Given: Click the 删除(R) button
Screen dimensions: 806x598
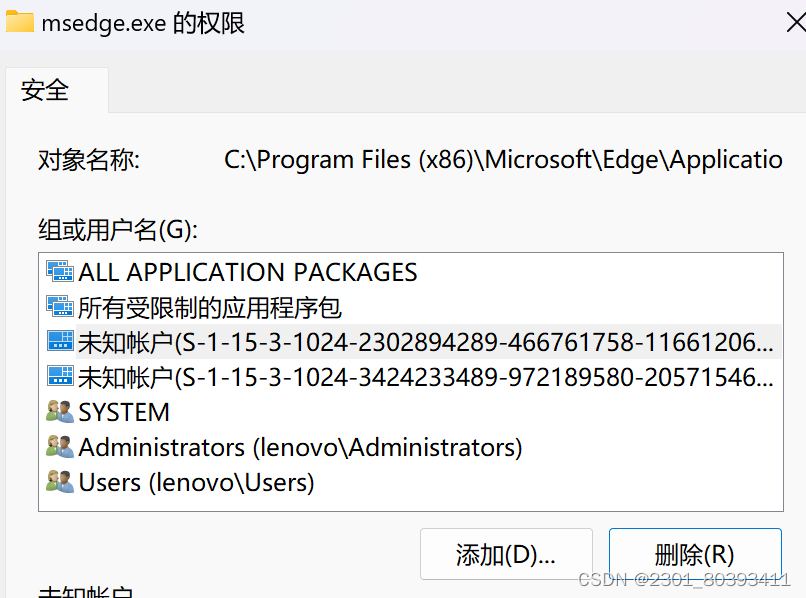Looking at the screenshot, I should point(695,554).
